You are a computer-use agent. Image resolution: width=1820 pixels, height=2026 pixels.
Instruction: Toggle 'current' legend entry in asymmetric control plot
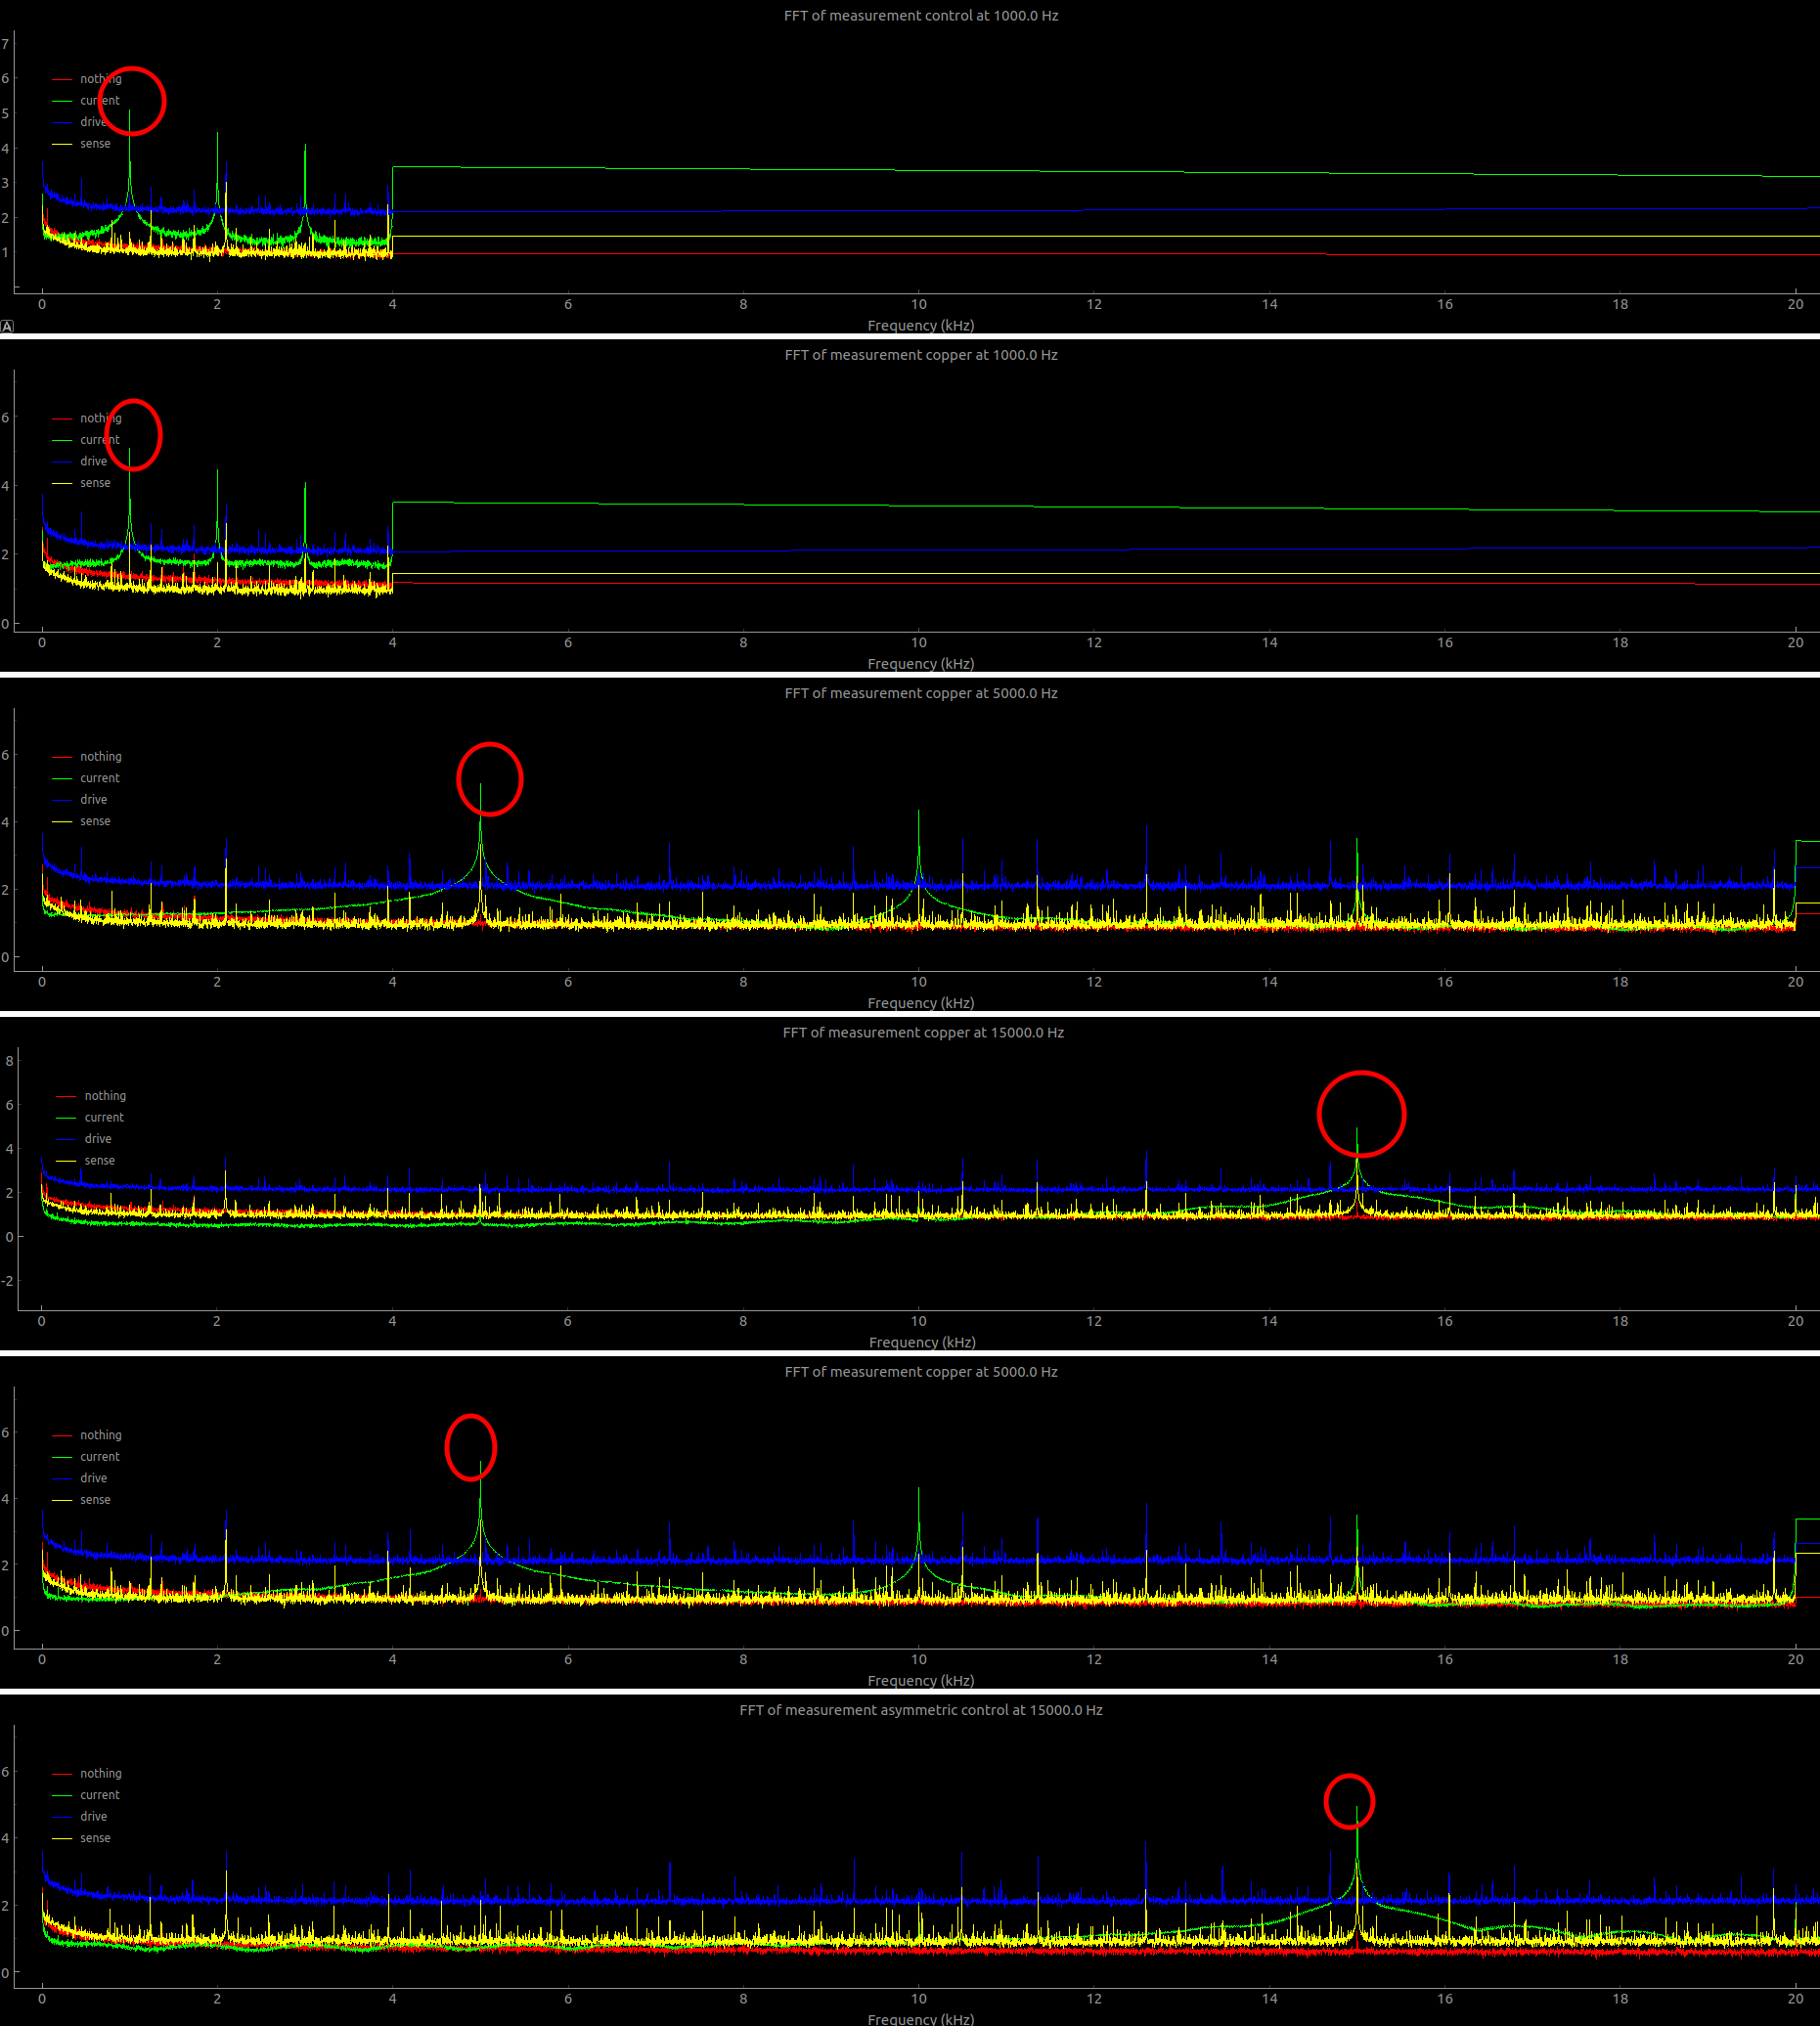[x=99, y=1795]
